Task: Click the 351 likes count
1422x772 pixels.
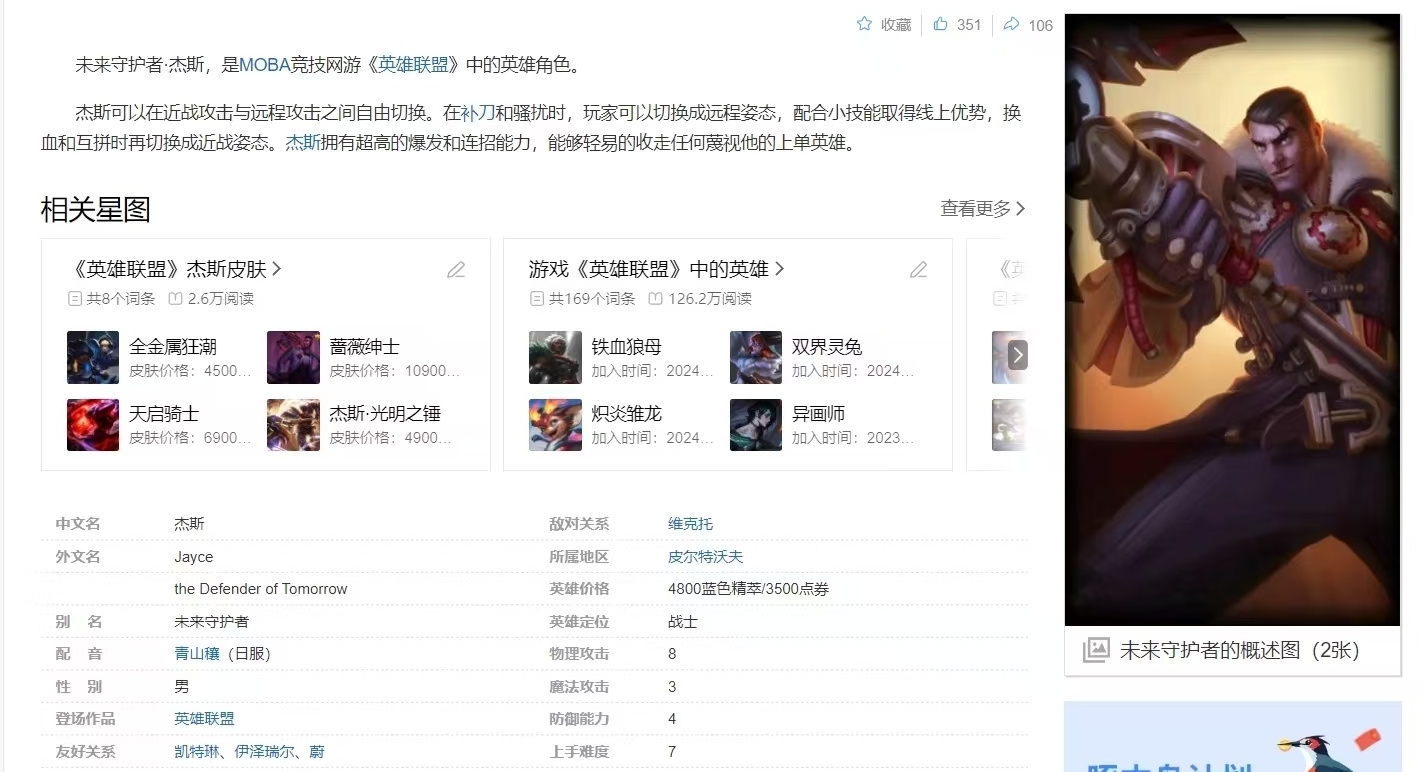Action: click(969, 25)
